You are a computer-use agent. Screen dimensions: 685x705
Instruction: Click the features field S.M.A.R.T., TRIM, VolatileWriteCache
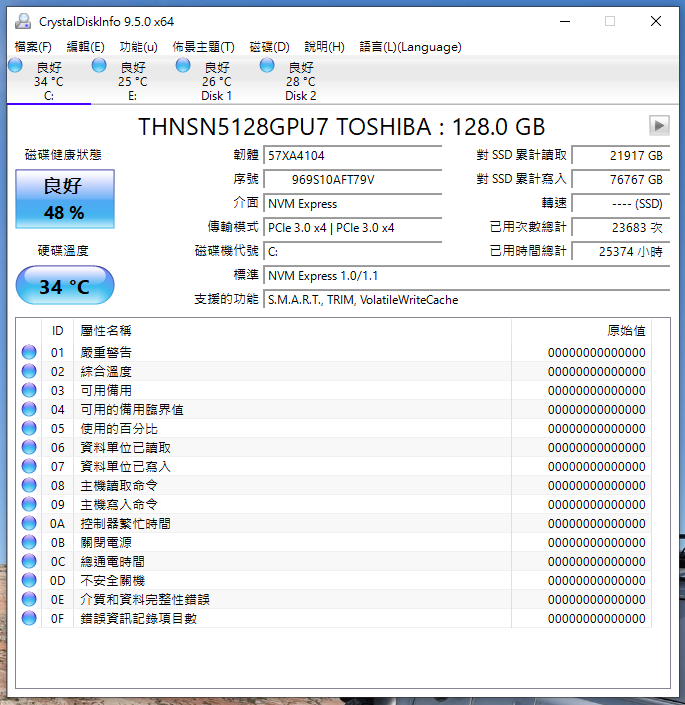coord(467,300)
